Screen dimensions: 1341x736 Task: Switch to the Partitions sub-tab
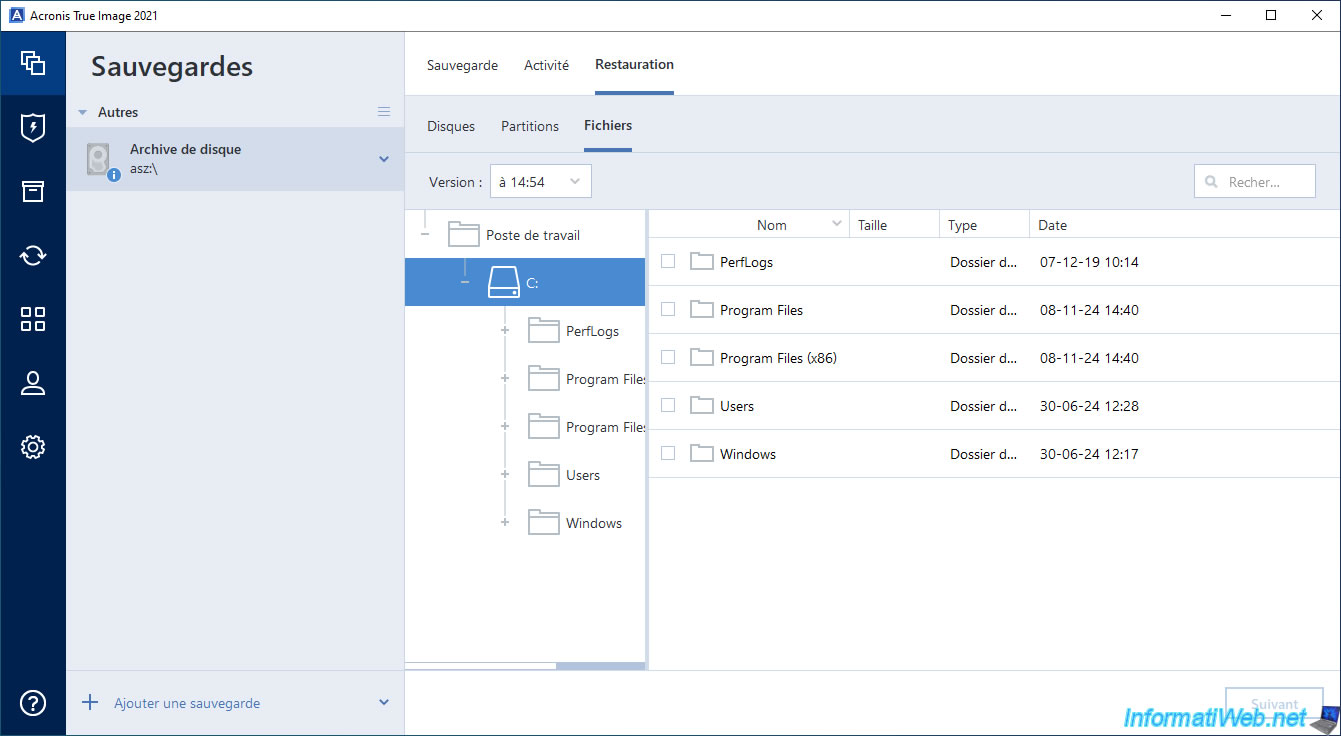[x=530, y=126]
